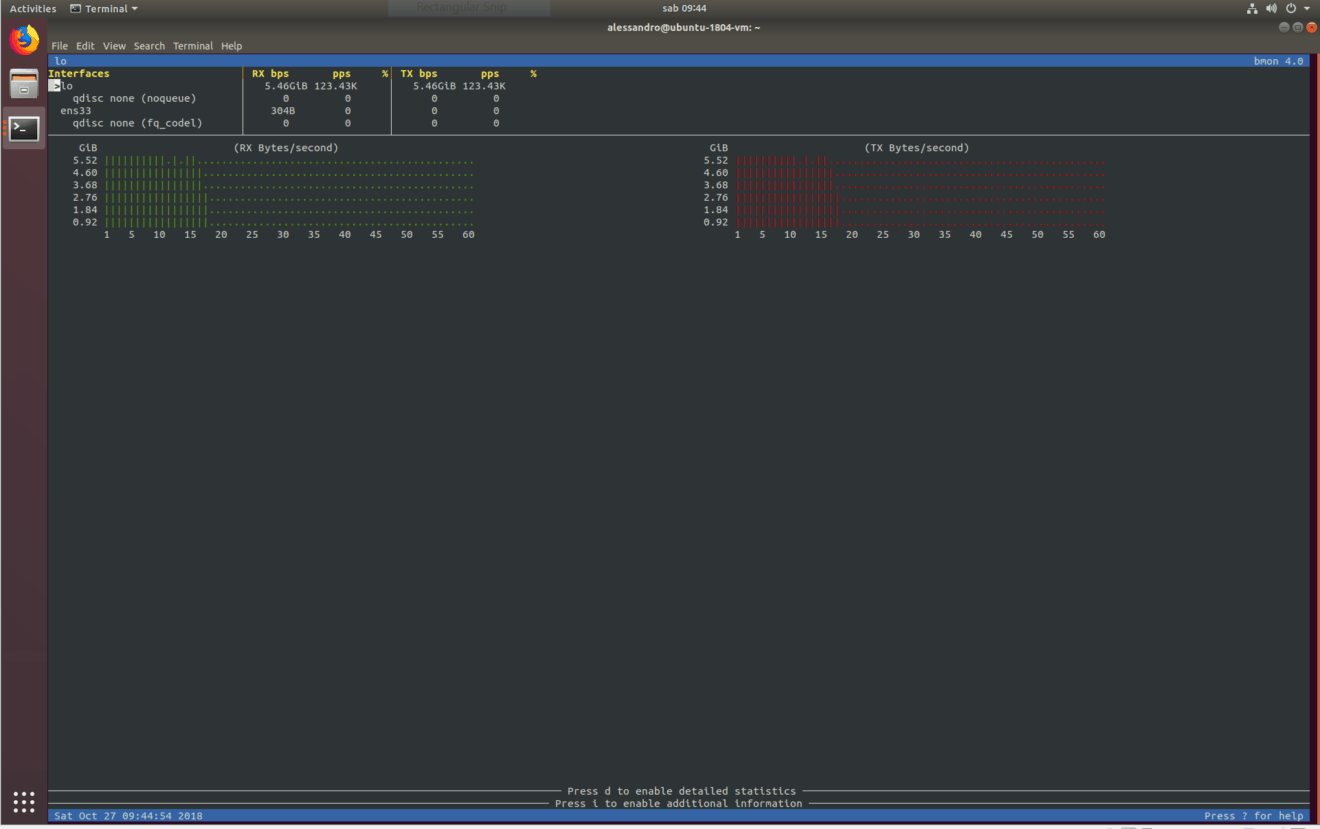Open the file manager from the dock

coord(23,83)
